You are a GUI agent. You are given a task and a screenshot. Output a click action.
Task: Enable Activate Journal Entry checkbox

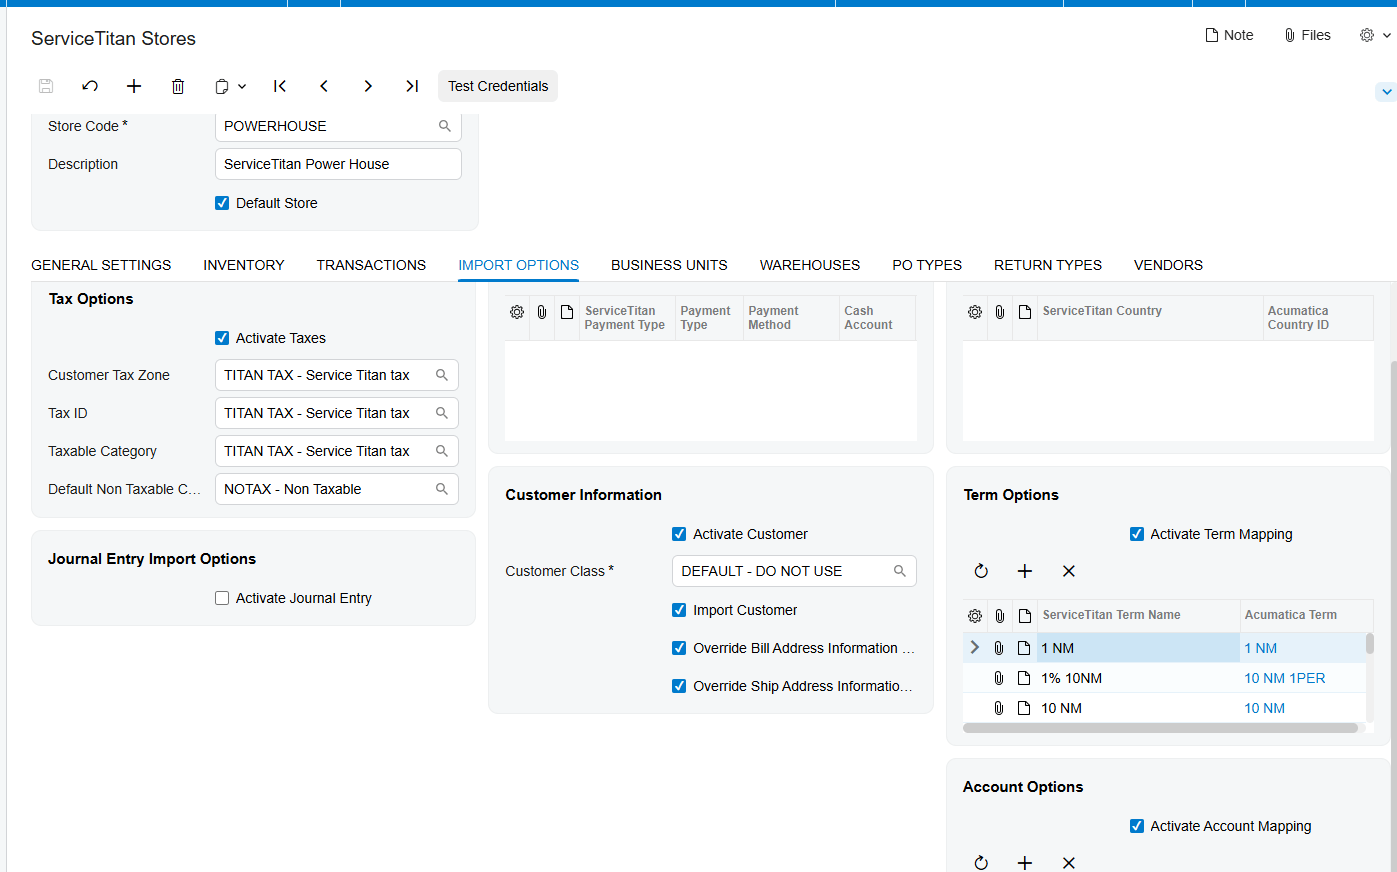tap(222, 598)
